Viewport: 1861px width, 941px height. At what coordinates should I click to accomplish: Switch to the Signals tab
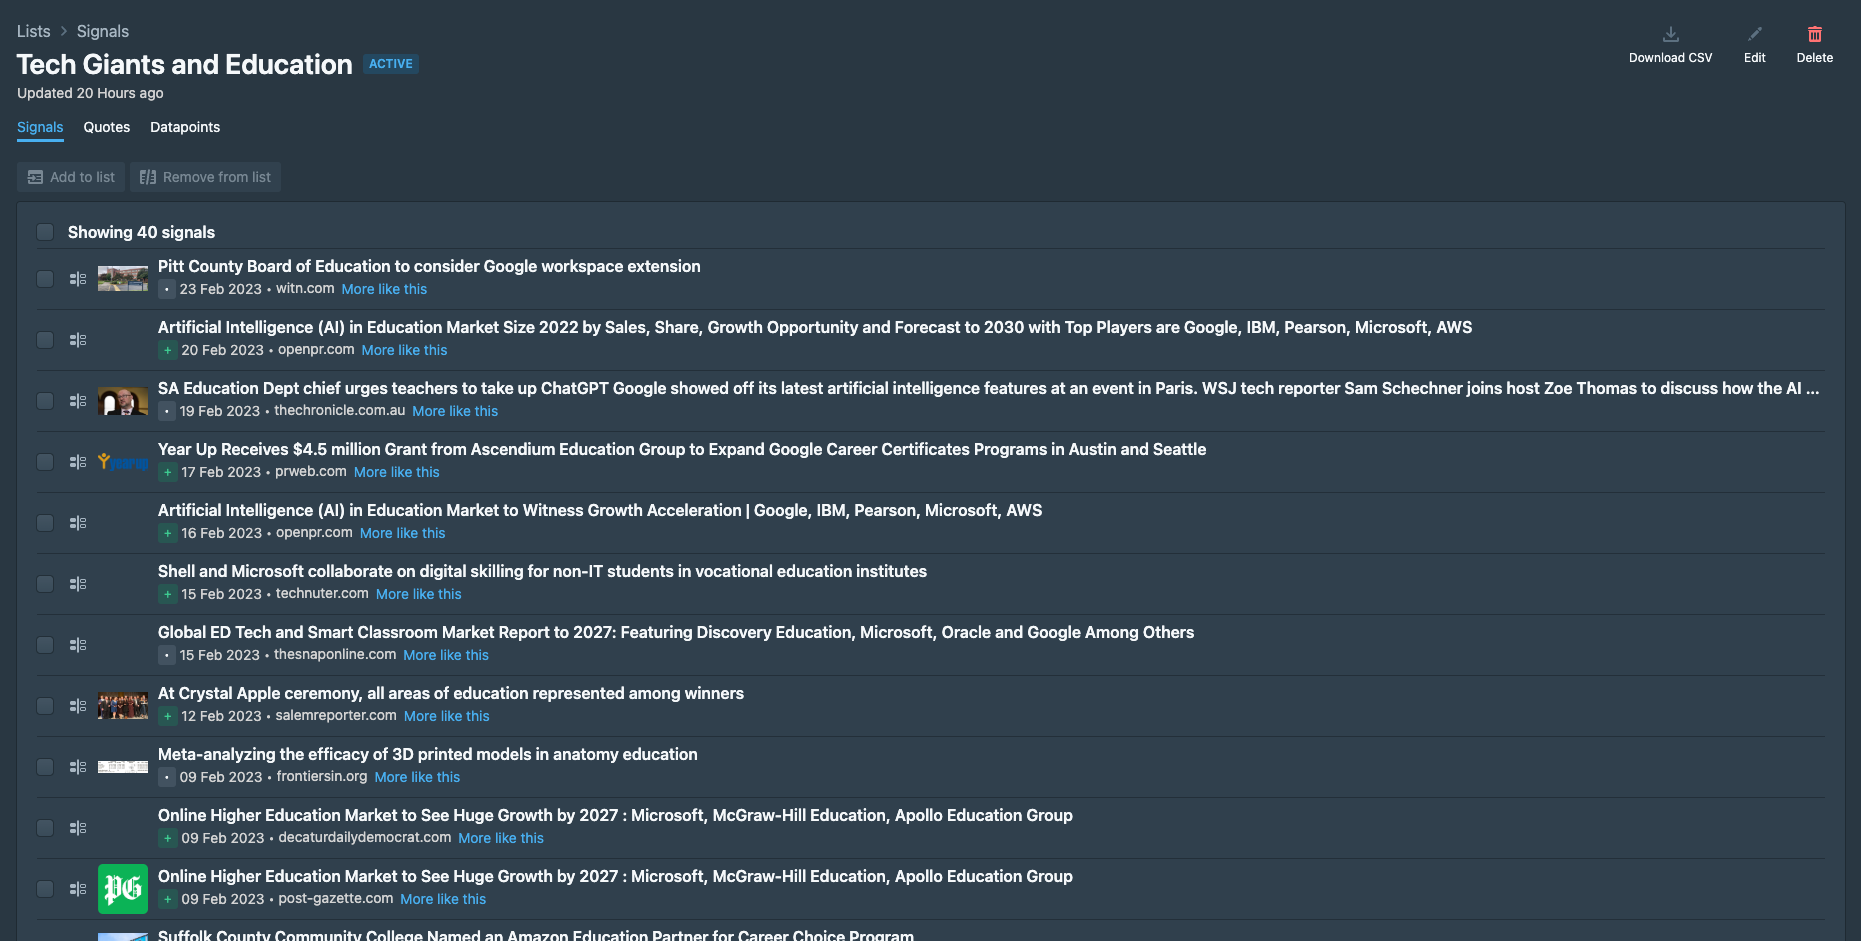pos(40,127)
